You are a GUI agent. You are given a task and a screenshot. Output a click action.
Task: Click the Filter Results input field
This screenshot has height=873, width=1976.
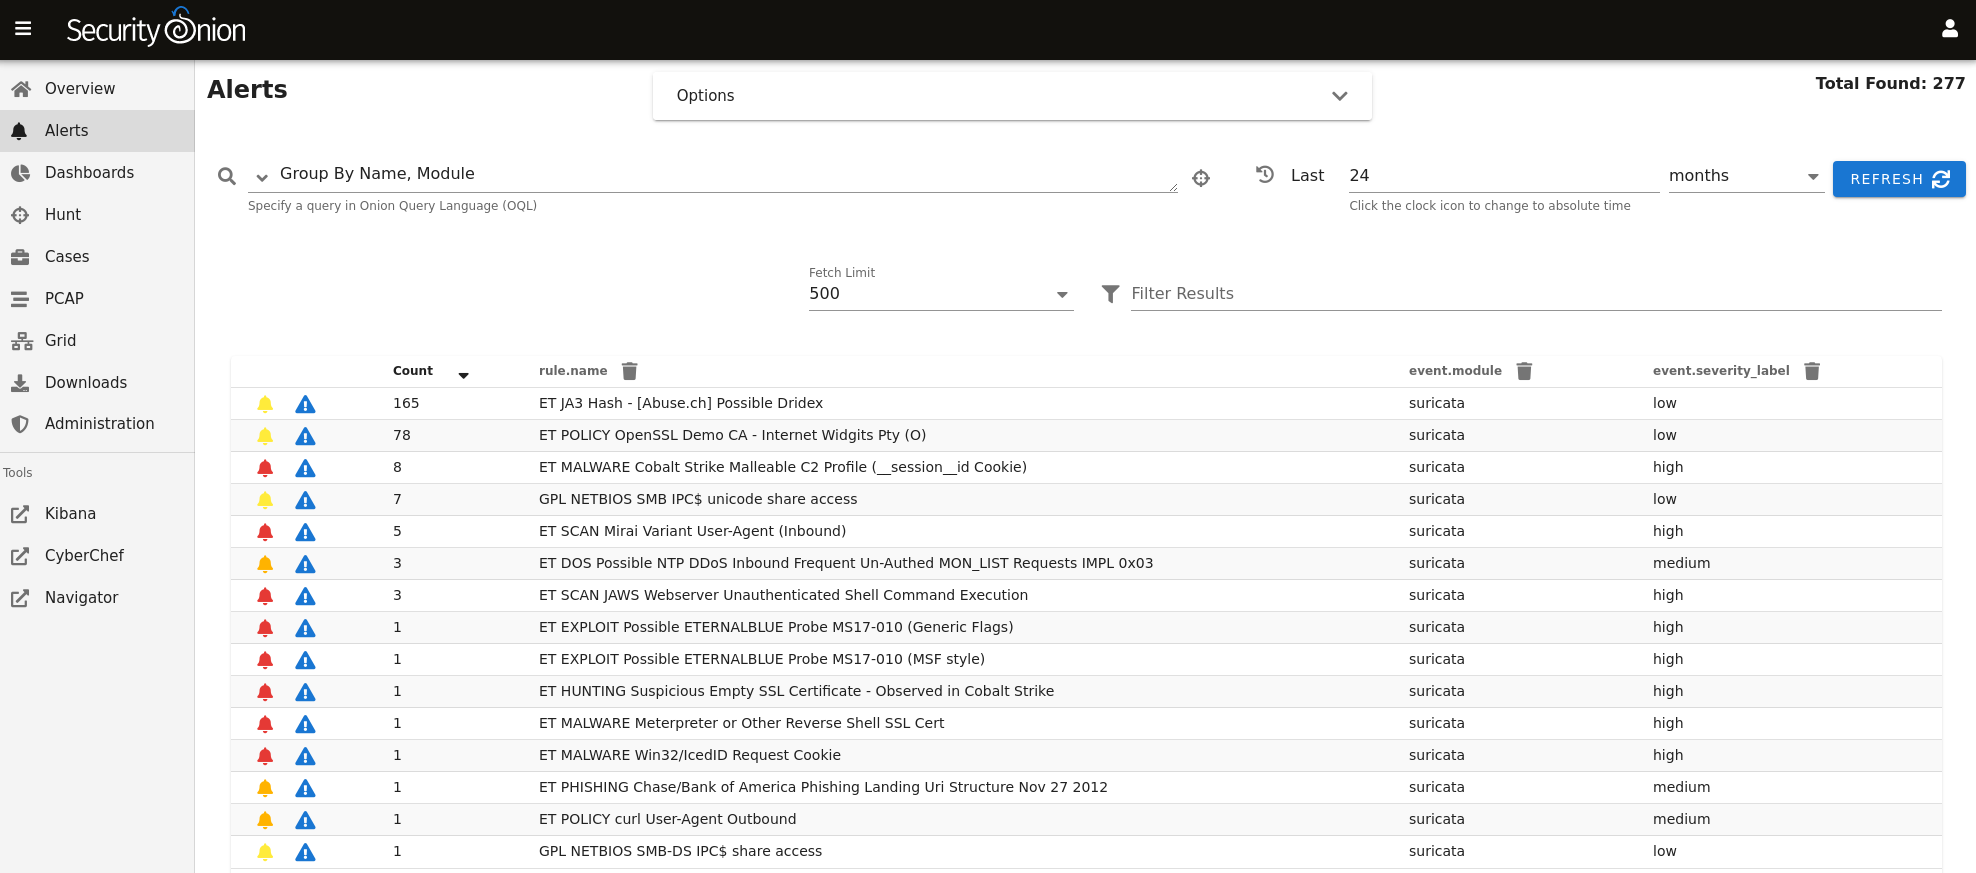click(x=1535, y=294)
